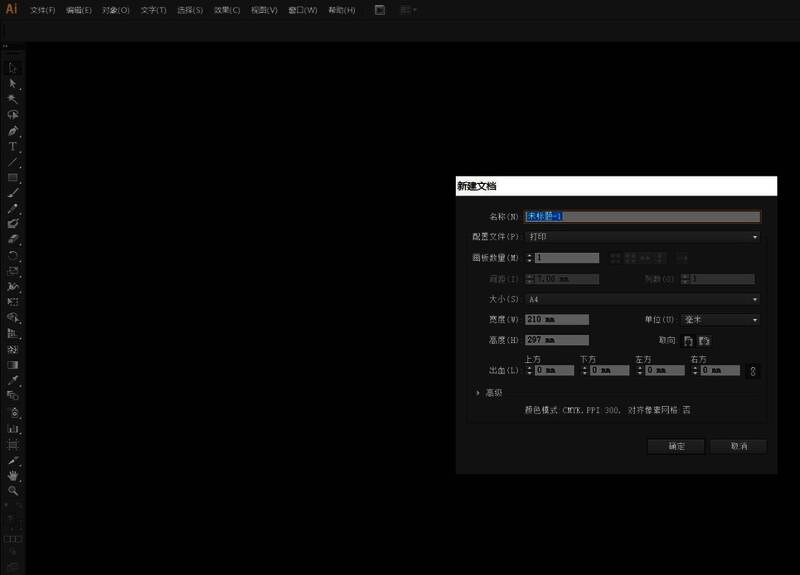Screen dimensions: 800x575
Task: Select the Symbol Sprayer tool
Action: [13, 413]
